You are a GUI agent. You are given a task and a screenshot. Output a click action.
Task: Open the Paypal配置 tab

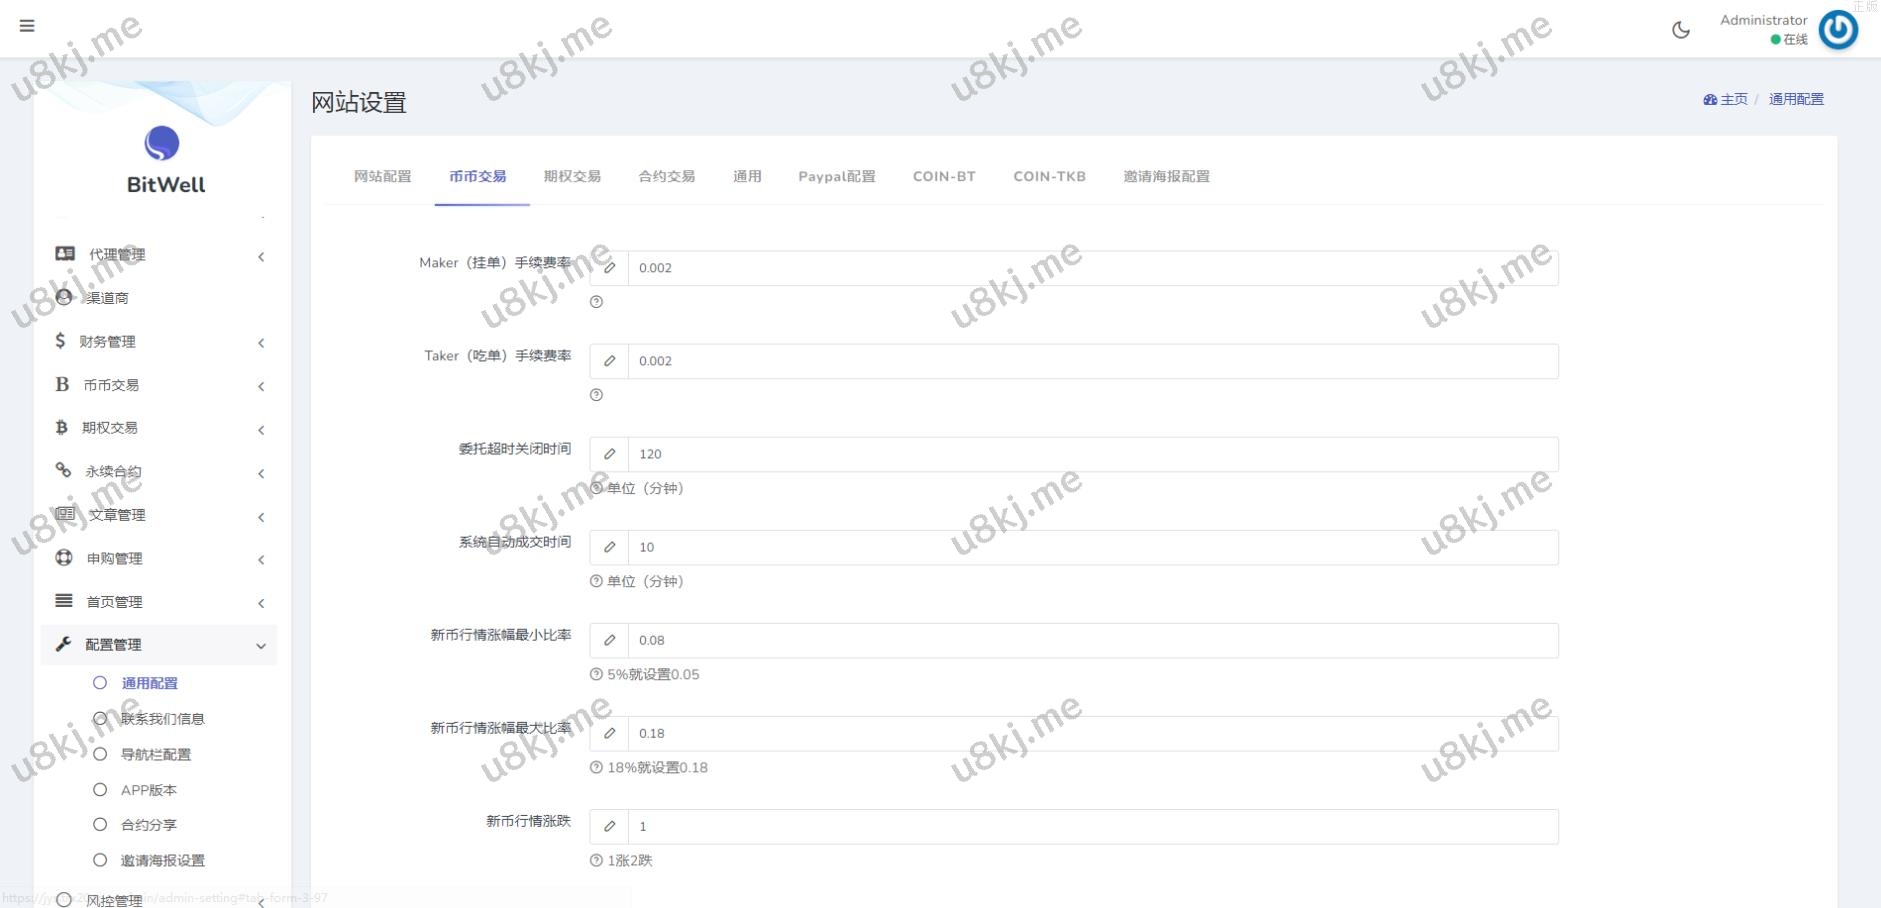836,176
